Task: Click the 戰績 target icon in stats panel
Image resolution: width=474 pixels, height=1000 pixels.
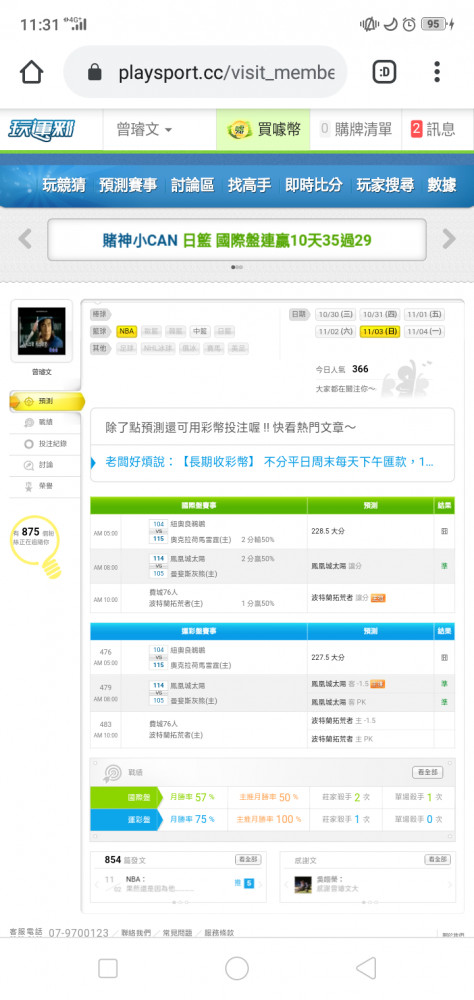Action: pos(112,774)
